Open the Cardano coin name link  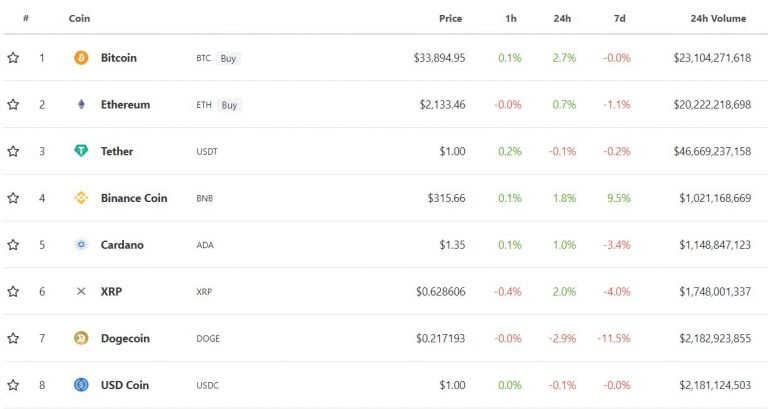click(122, 244)
